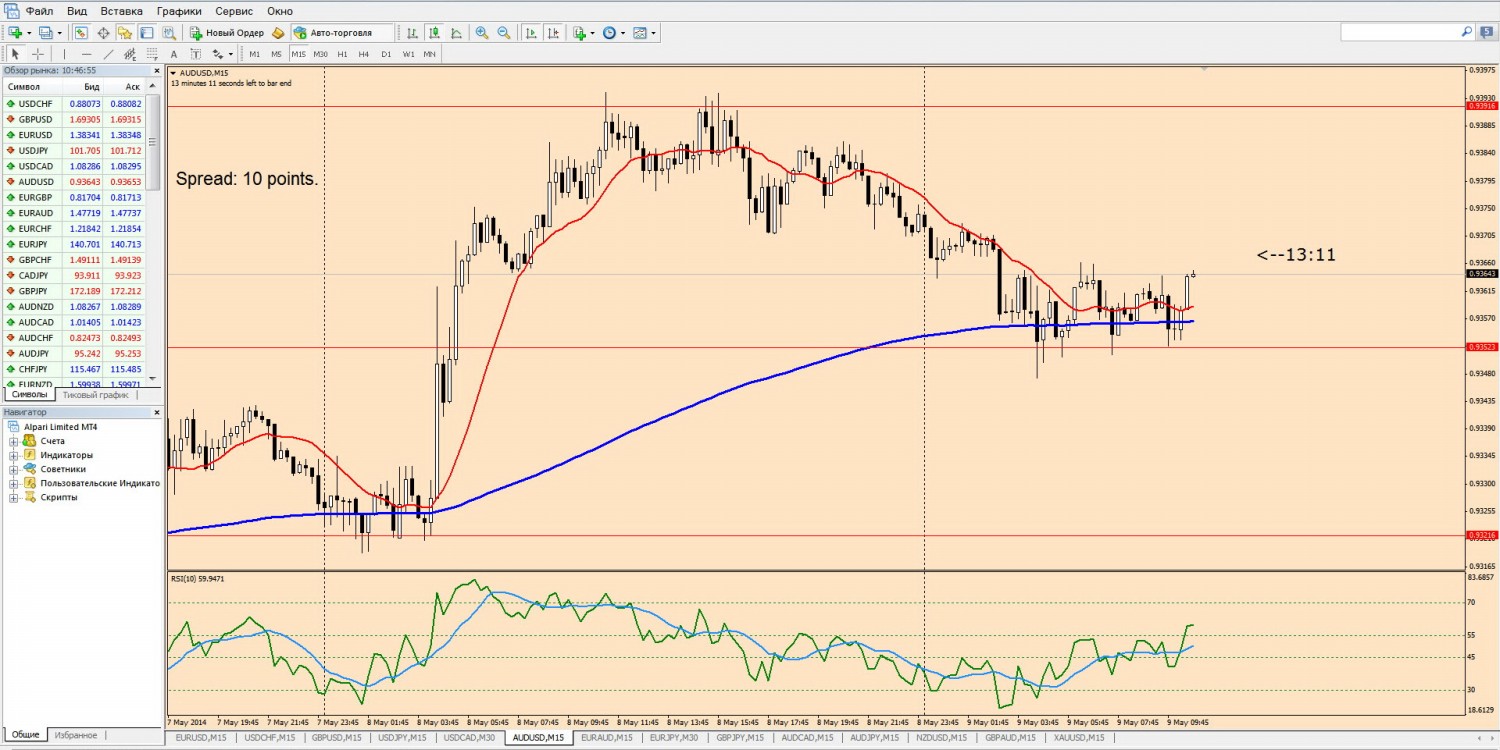
Task: Click the Market Watch vertical scrollbar
Action: tap(154, 140)
